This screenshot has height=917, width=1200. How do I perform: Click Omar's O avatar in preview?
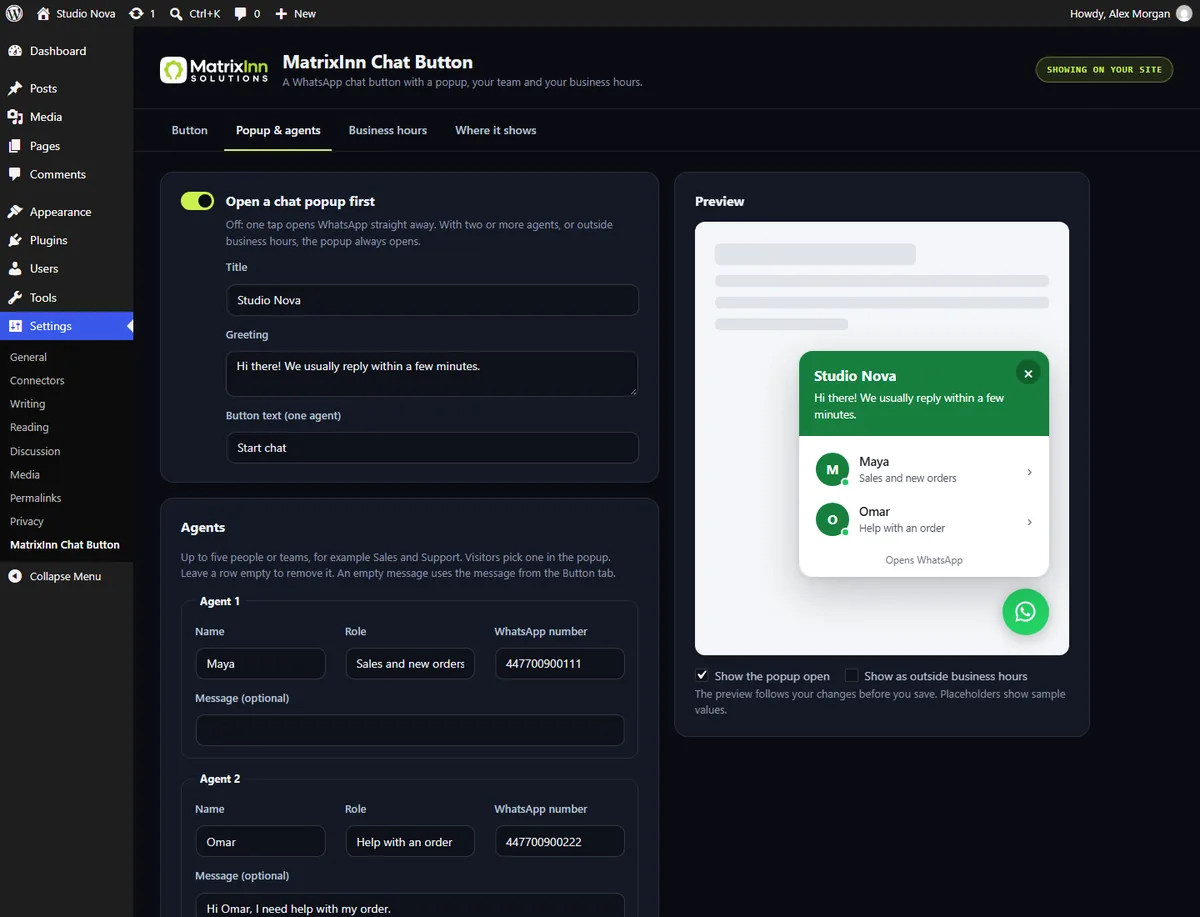(x=832, y=520)
